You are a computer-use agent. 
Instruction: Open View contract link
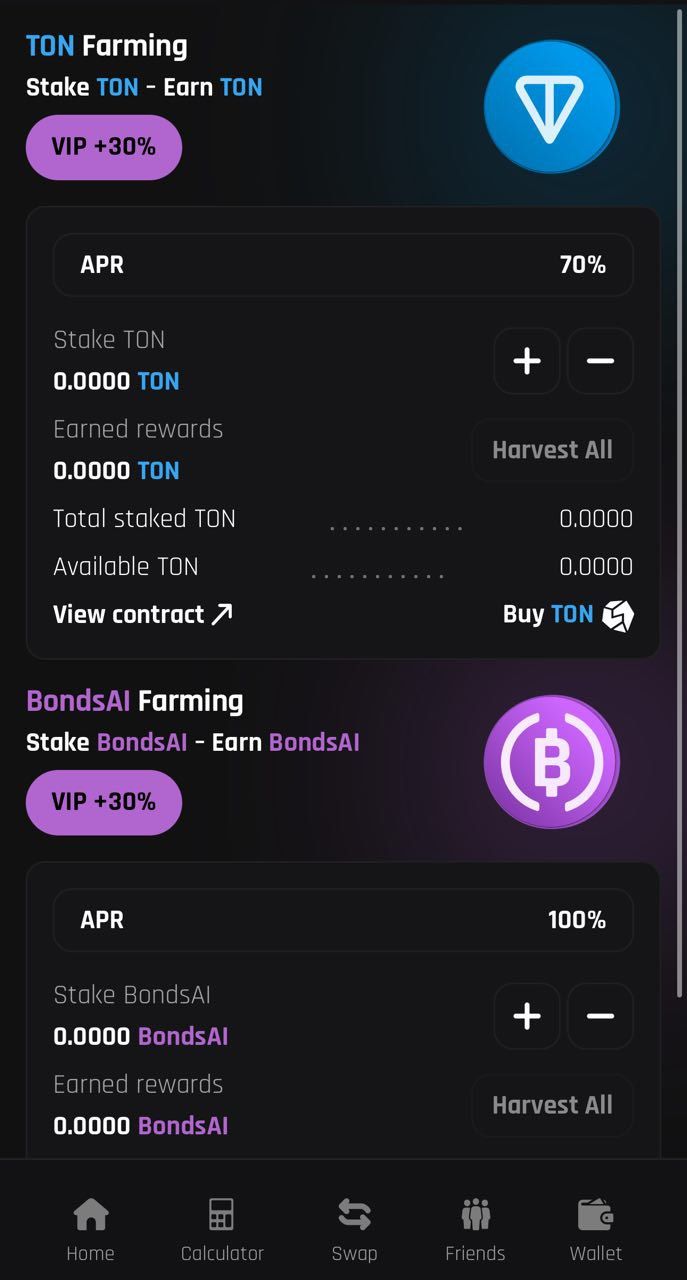130,614
